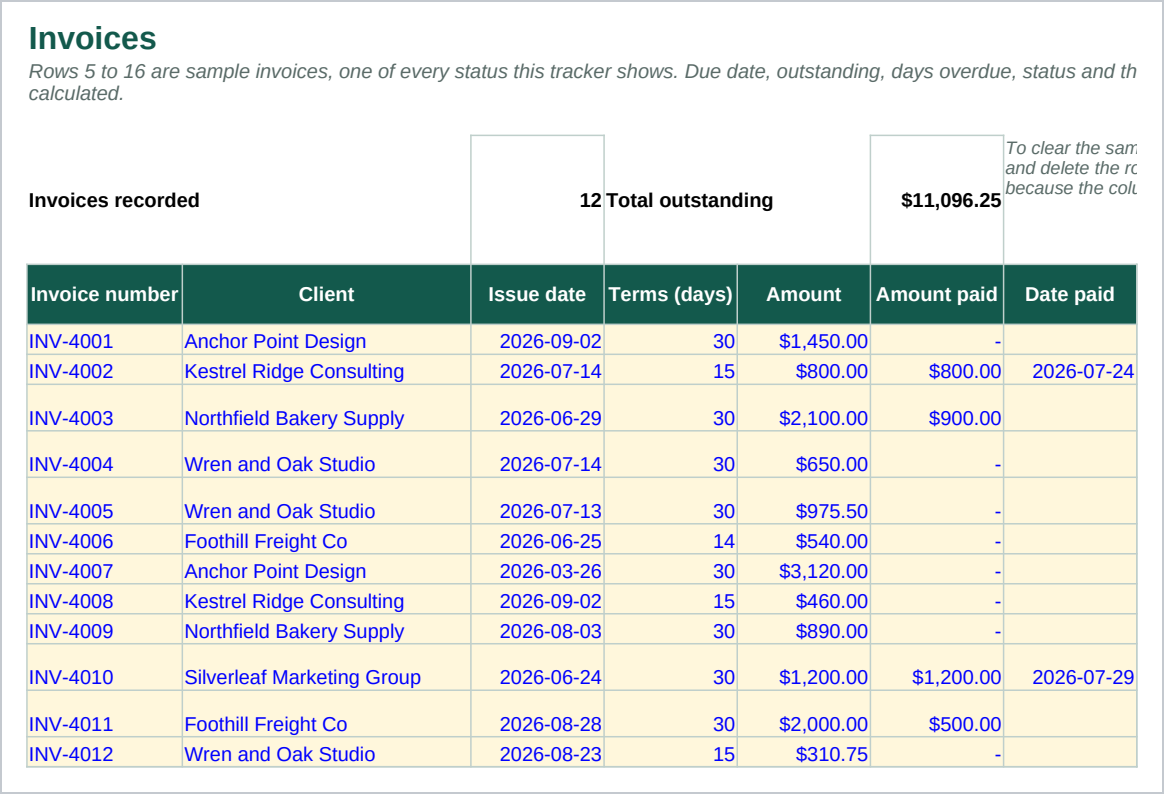Select amount paid $800.00

coord(937,370)
